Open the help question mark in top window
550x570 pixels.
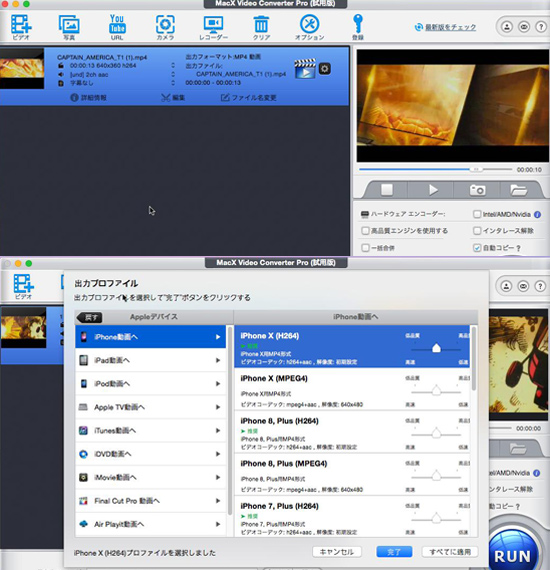[x=541, y=27]
